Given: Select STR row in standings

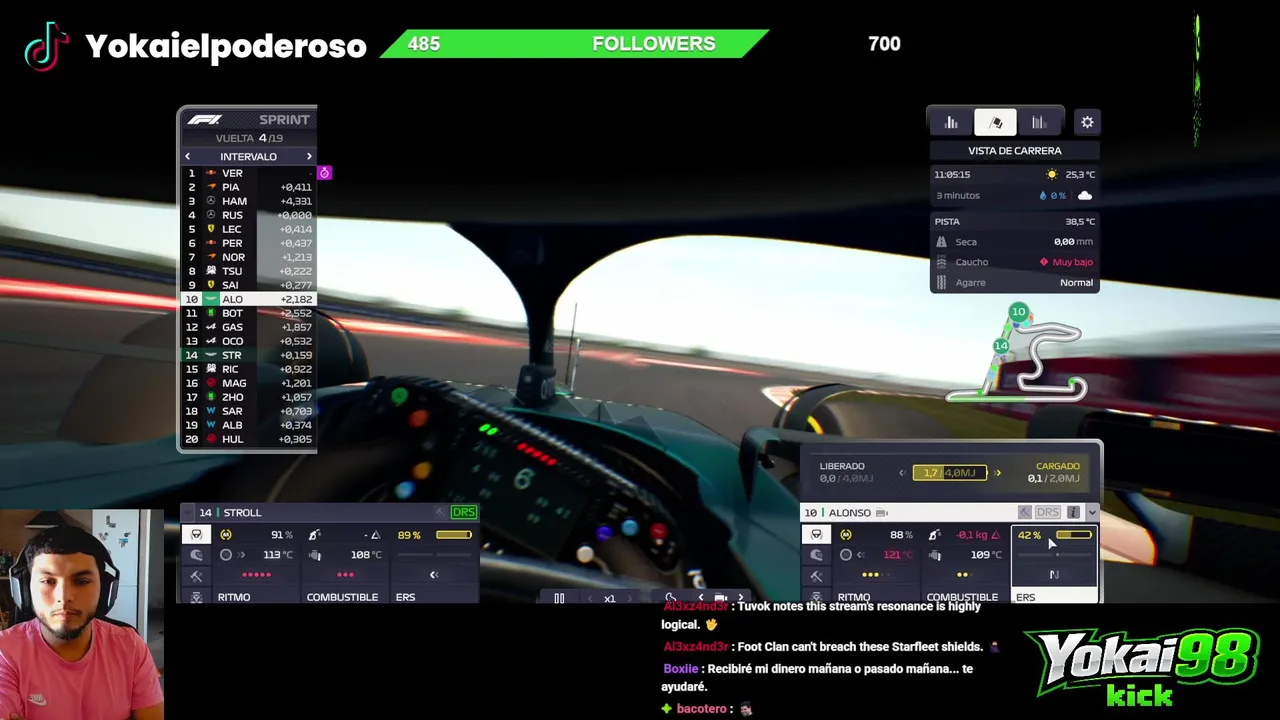Looking at the screenshot, I should pyautogui.click(x=247, y=355).
